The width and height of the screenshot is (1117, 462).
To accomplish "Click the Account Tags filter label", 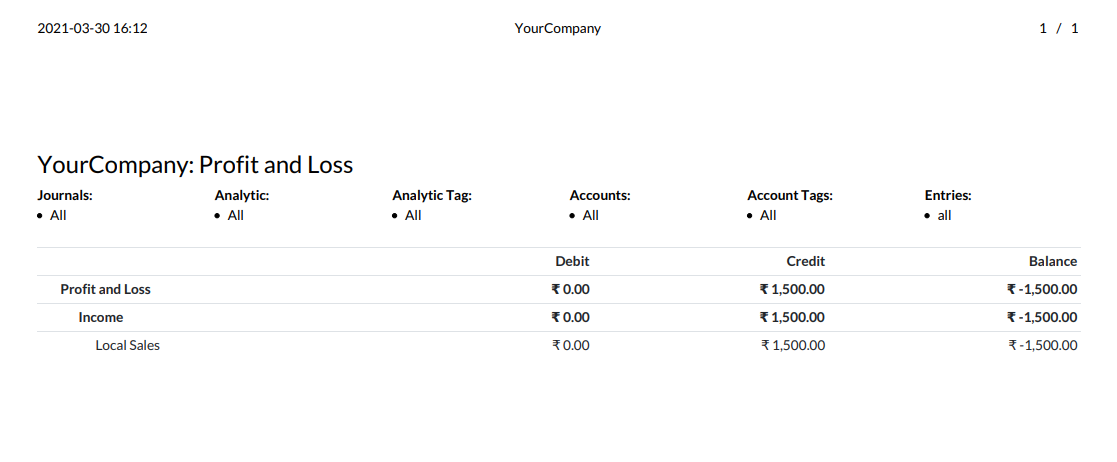I will [790, 195].
